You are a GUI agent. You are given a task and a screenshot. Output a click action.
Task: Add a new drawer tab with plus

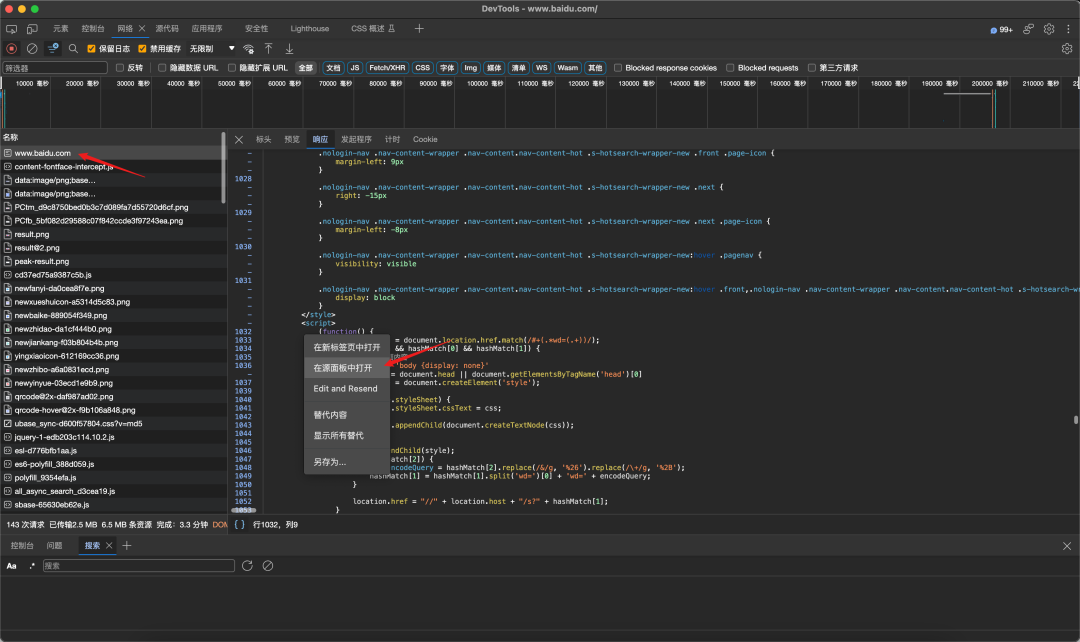(x=127, y=545)
